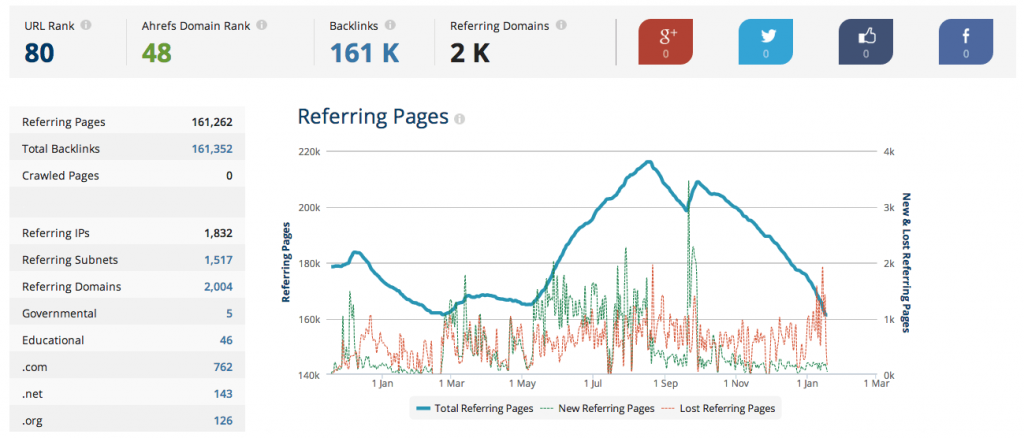This screenshot has height=438, width=1024.
Task: Open .net domains count 143
Action: [x=223, y=394]
